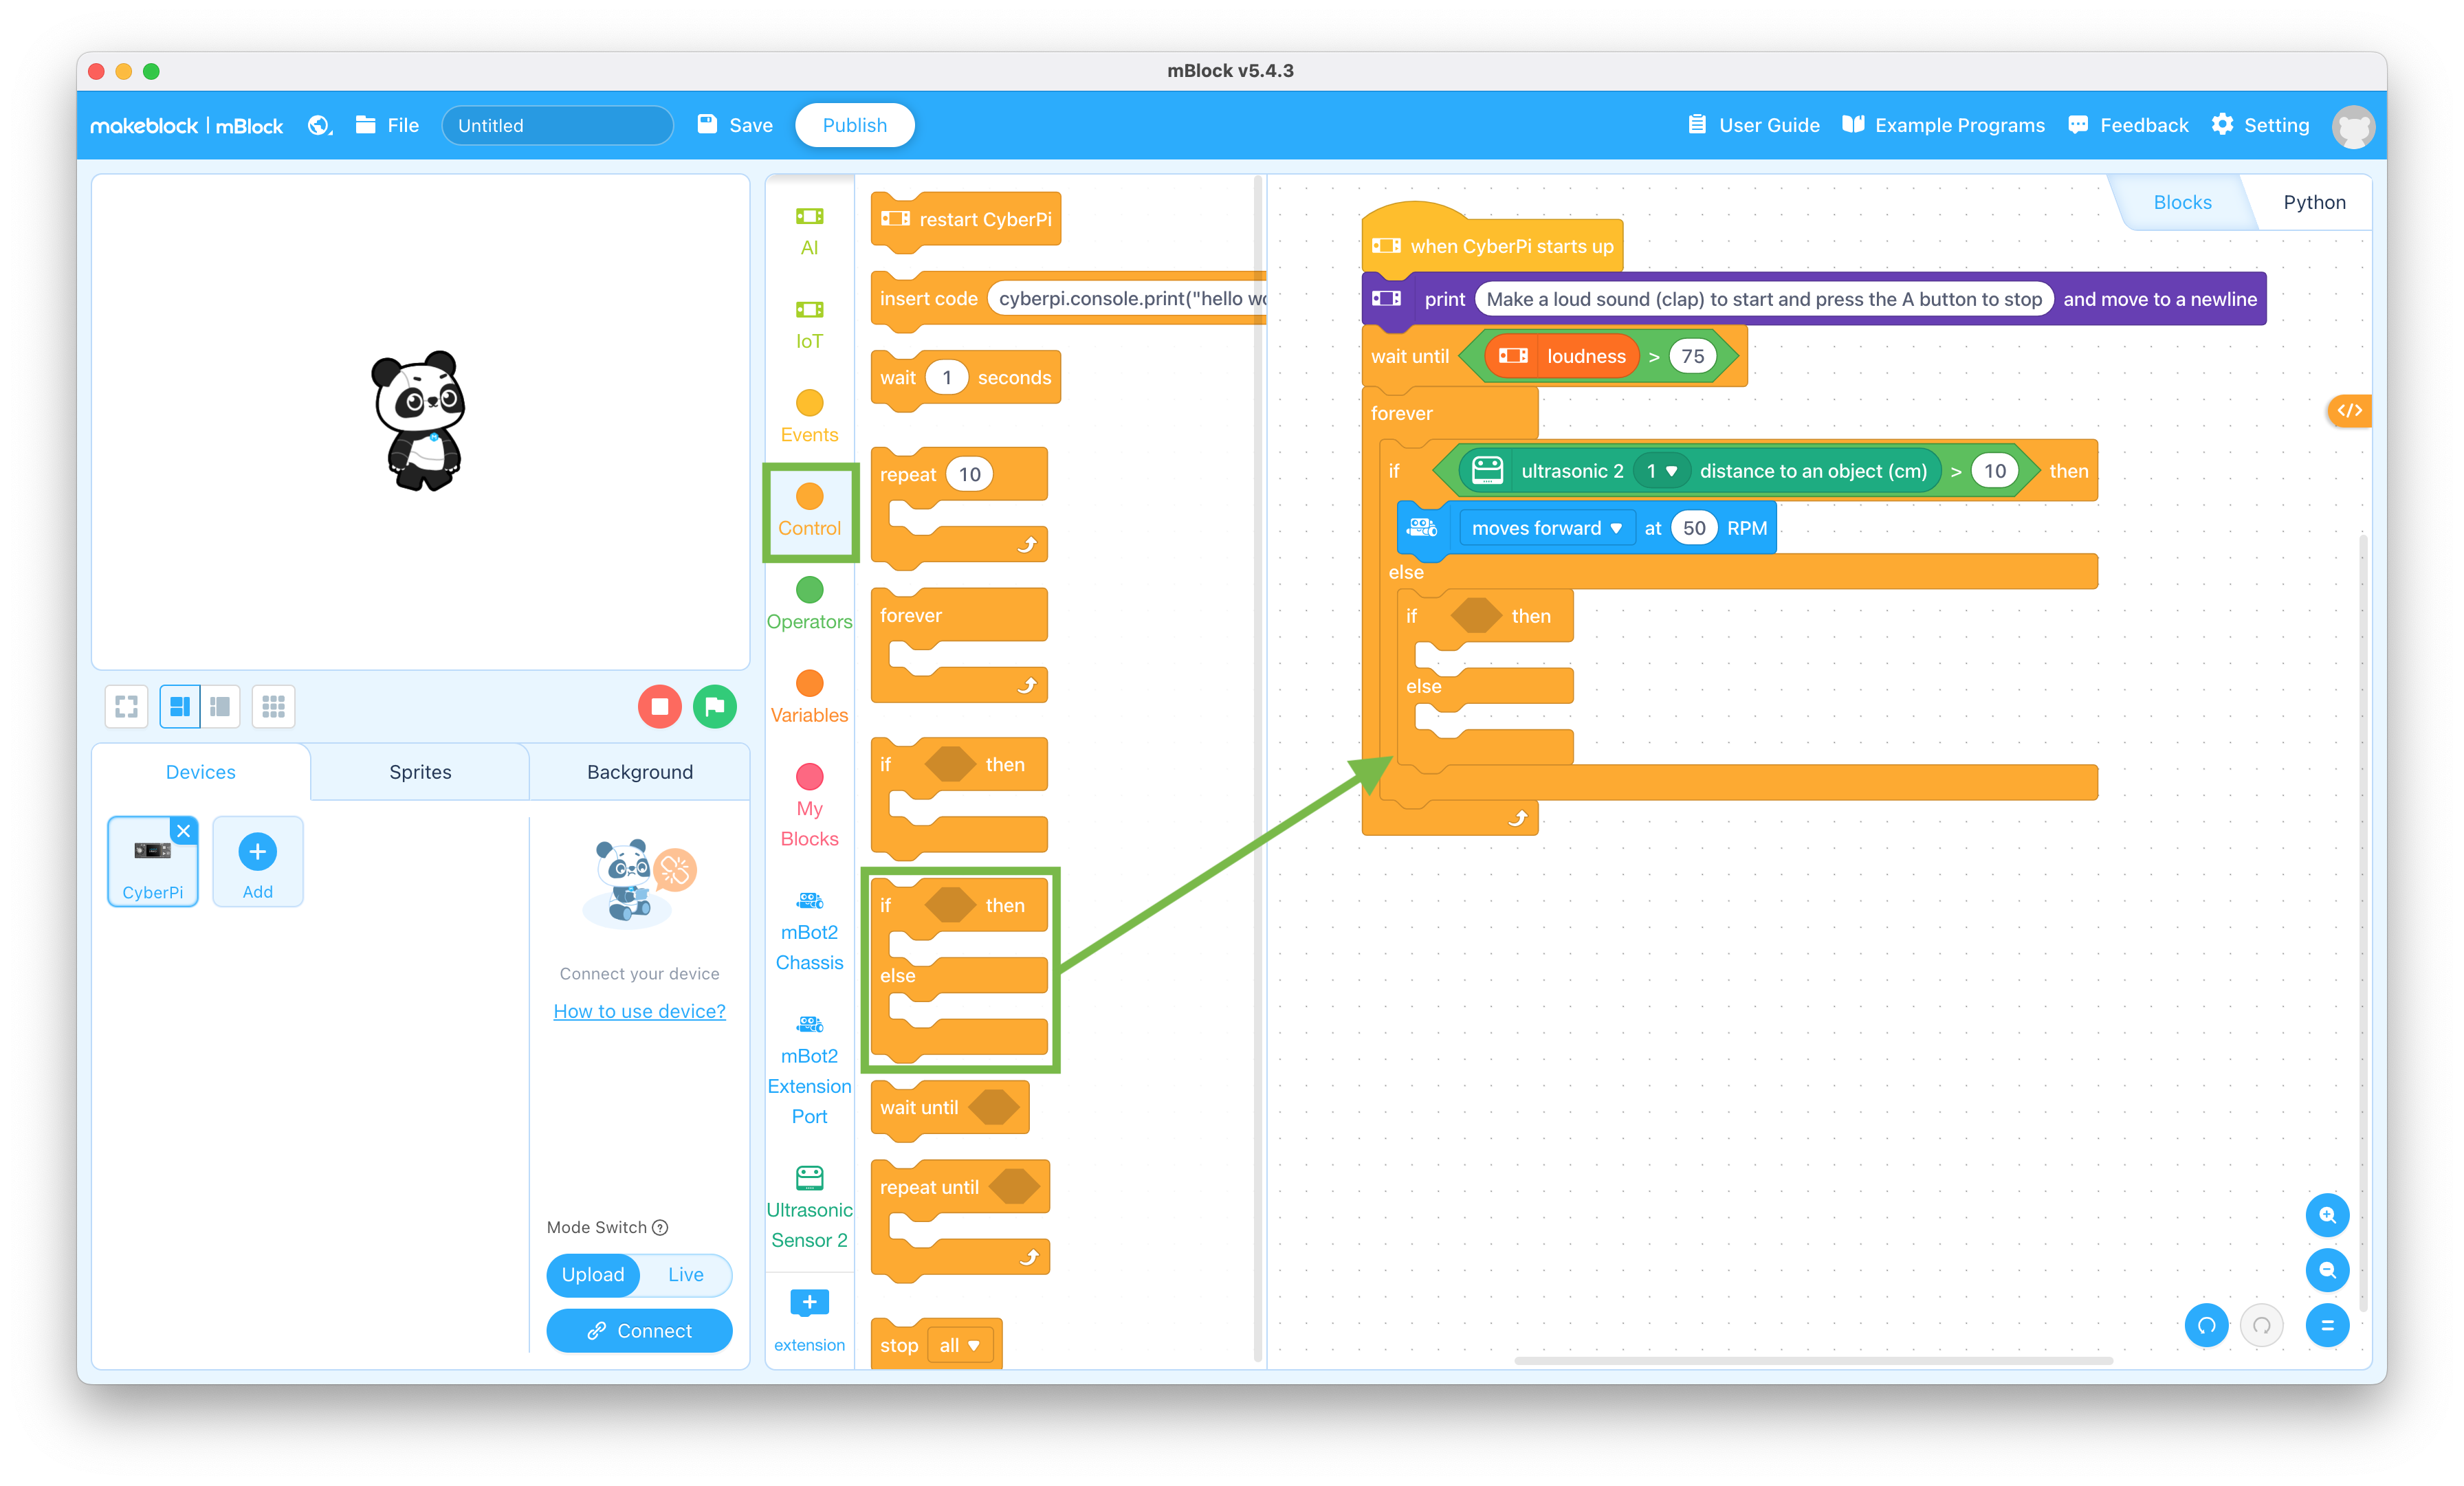Viewport: 2464px width, 1486px height.
Task: Click the project name field Untitled
Action: (557, 125)
